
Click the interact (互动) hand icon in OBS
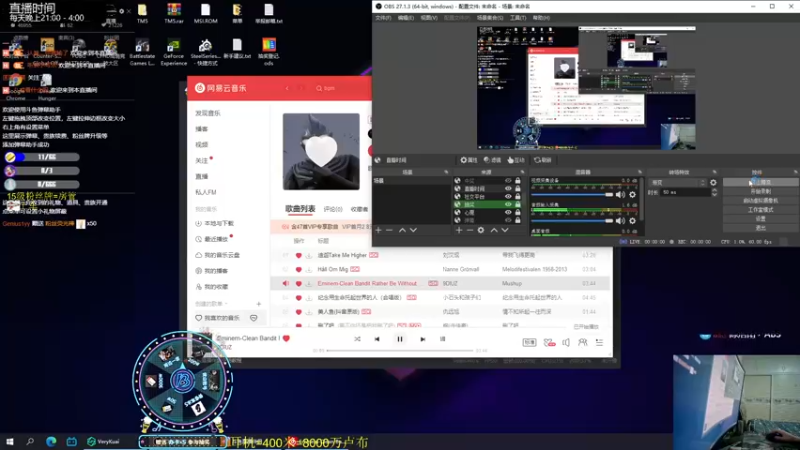pyautogui.click(x=516, y=160)
